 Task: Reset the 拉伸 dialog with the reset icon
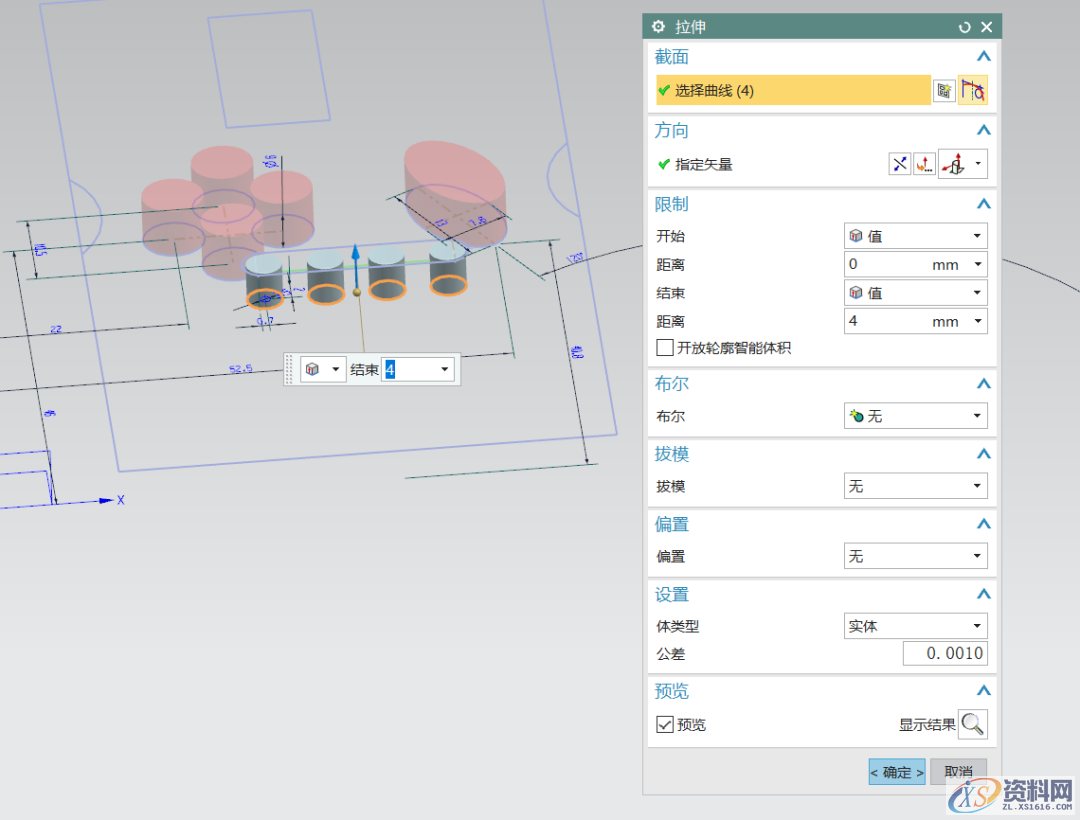tap(963, 27)
